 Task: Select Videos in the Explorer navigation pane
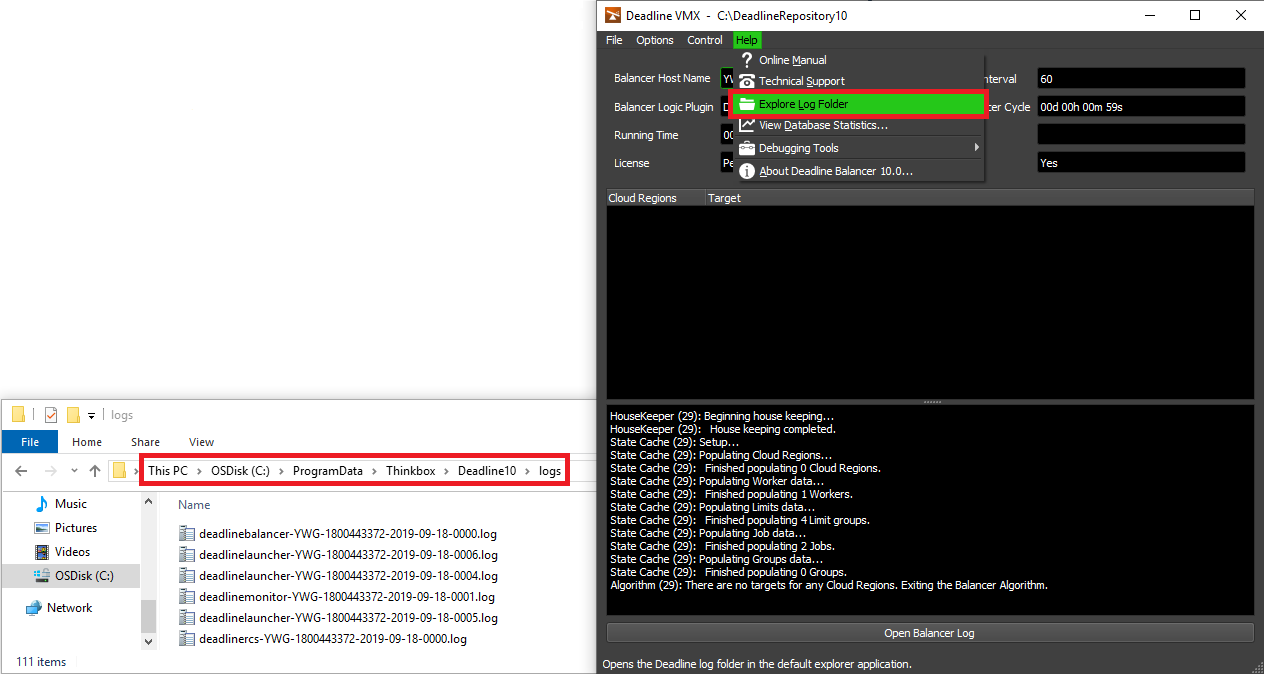pos(72,552)
